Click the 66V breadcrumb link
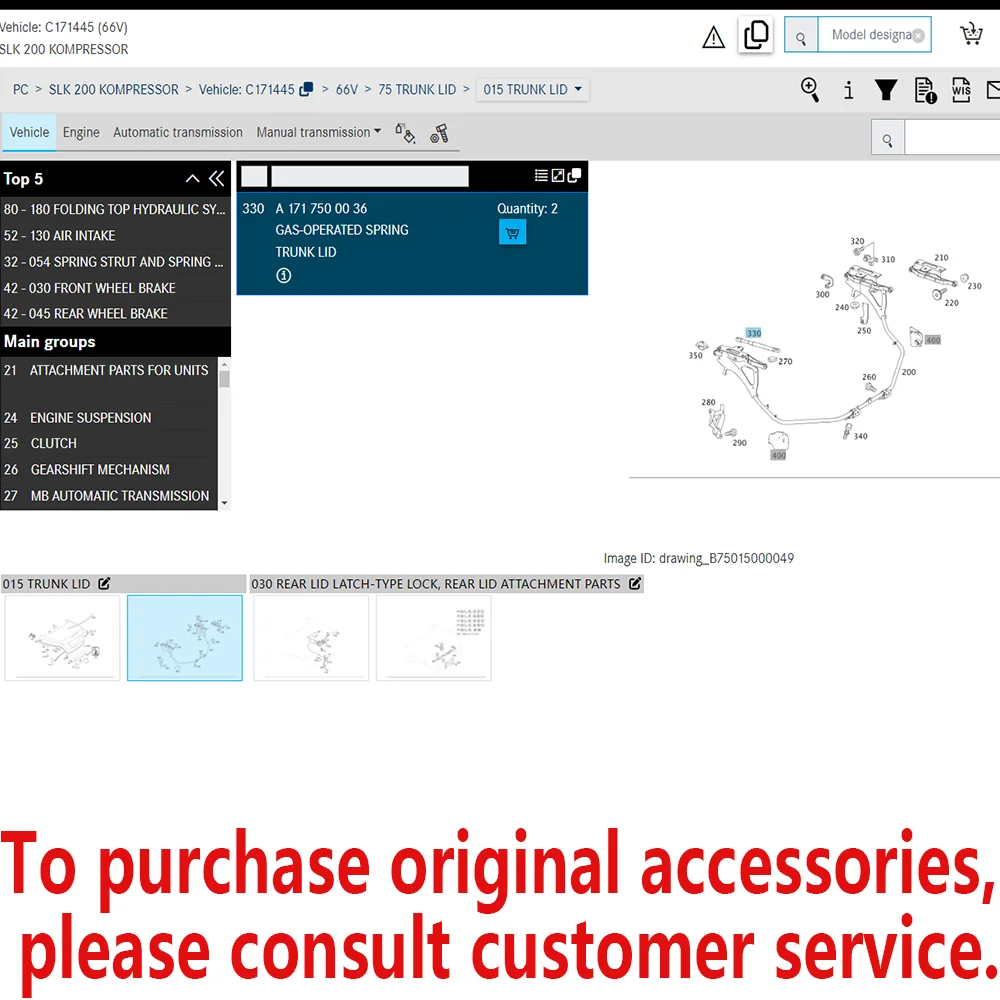The height and width of the screenshot is (1000, 1000). click(347, 89)
